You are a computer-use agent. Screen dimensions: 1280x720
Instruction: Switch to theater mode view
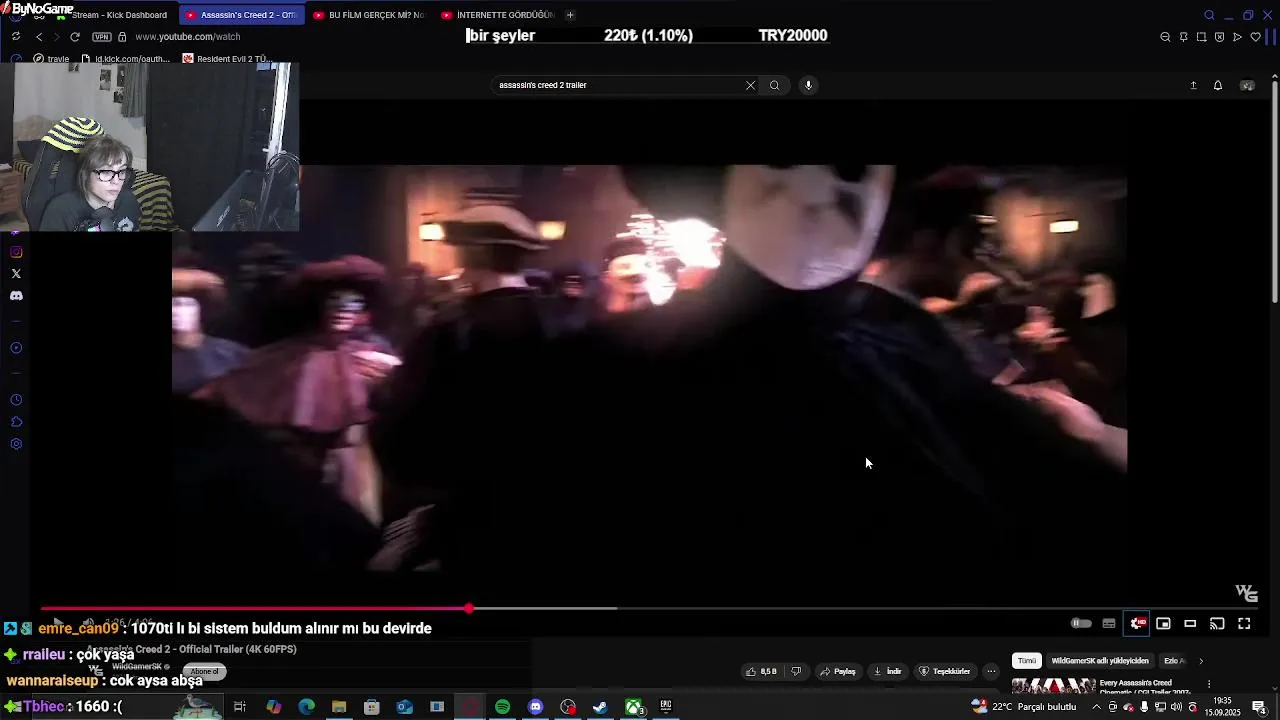(x=1190, y=624)
